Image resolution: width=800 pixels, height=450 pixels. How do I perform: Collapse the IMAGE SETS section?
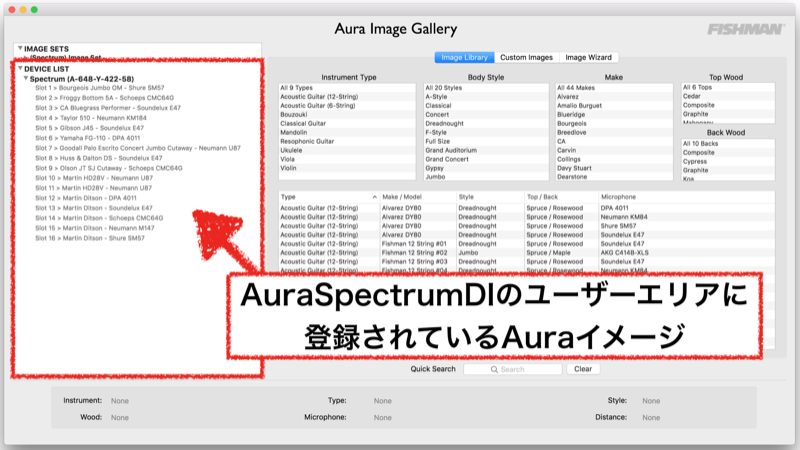(20, 48)
